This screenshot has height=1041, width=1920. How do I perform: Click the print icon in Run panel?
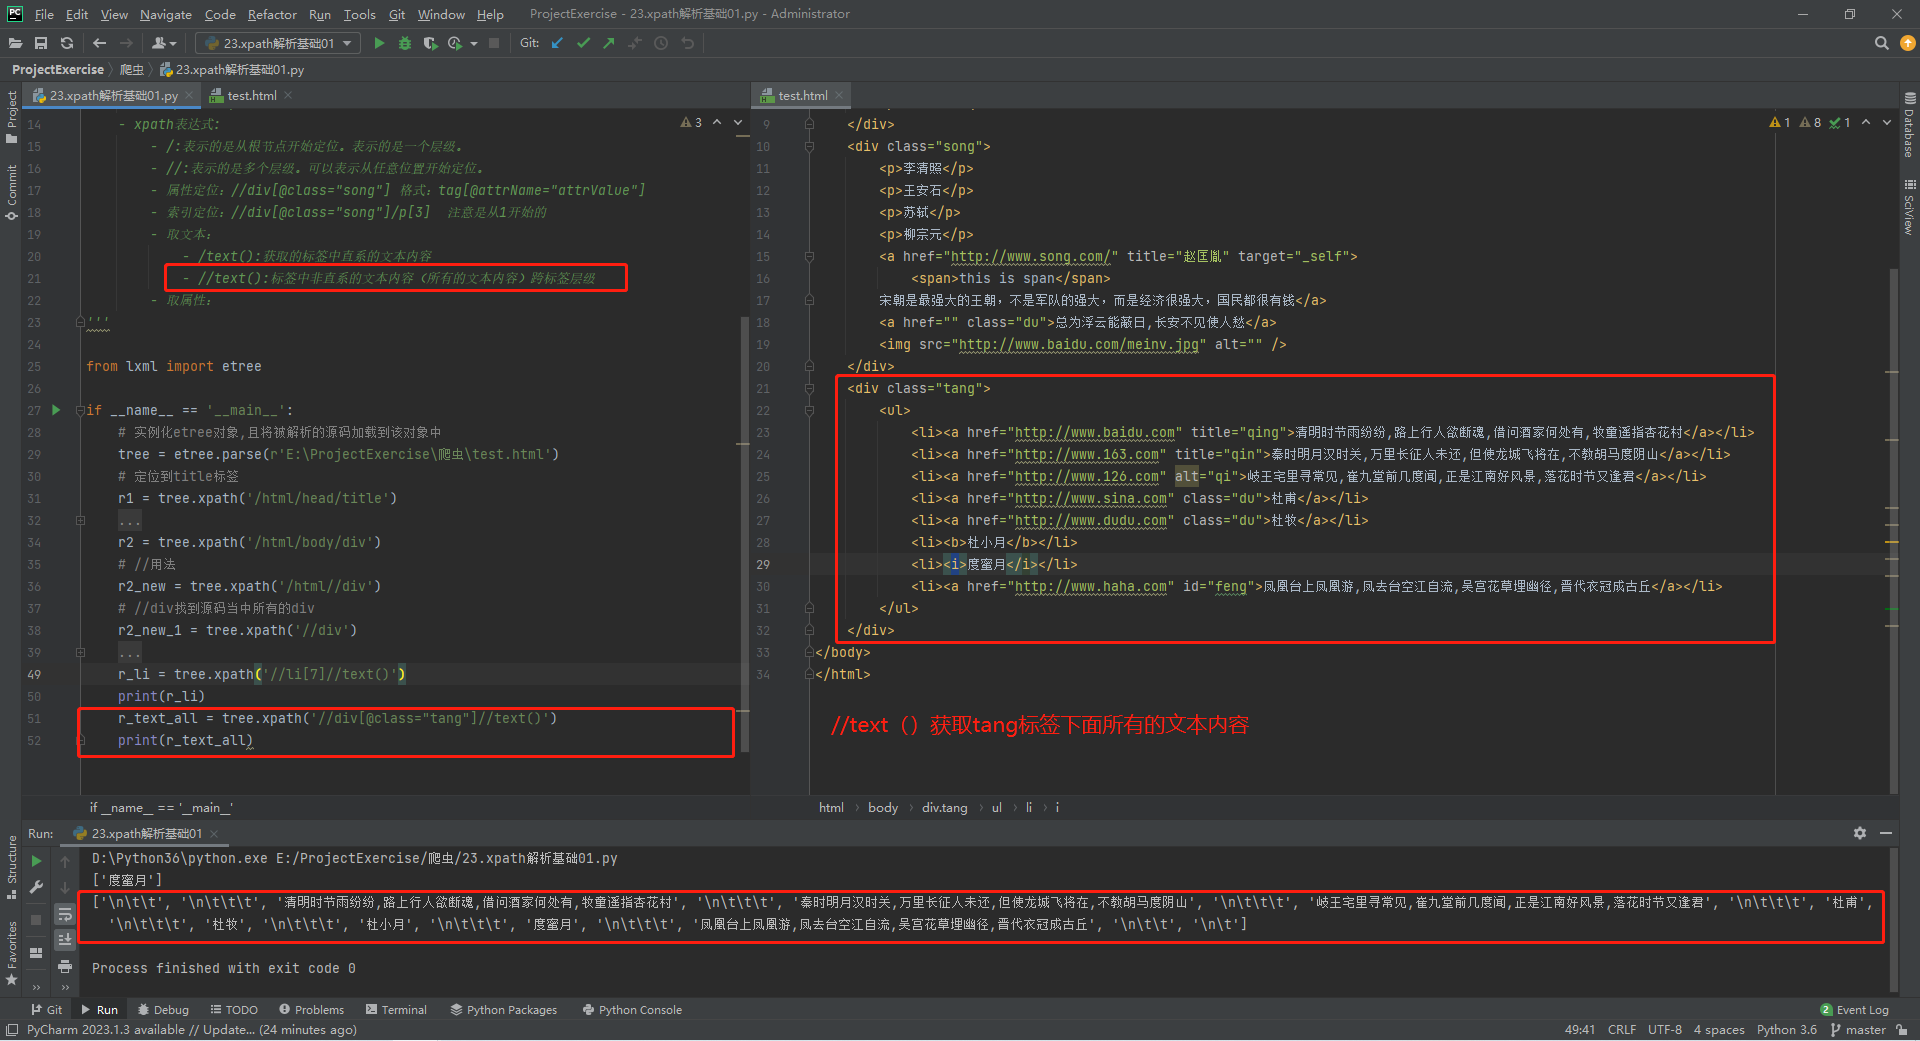point(65,966)
